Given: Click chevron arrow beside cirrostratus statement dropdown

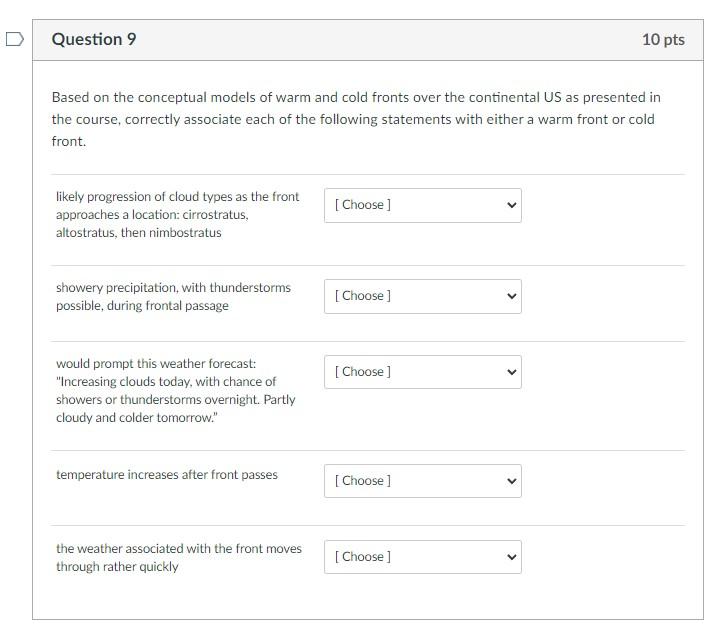Looking at the screenshot, I should 511,205.
